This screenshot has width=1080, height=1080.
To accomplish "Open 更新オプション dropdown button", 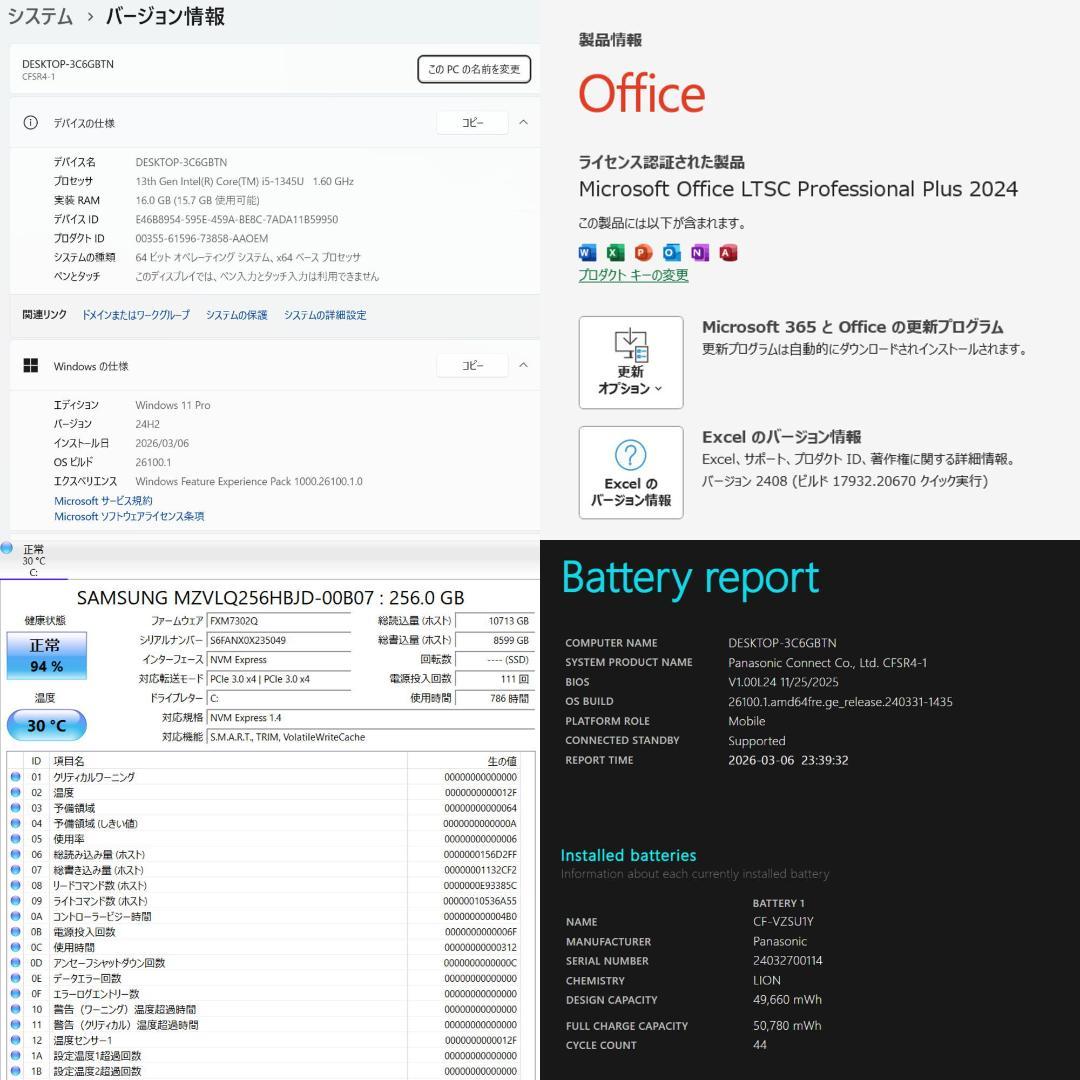I will click(x=631, y=362).
